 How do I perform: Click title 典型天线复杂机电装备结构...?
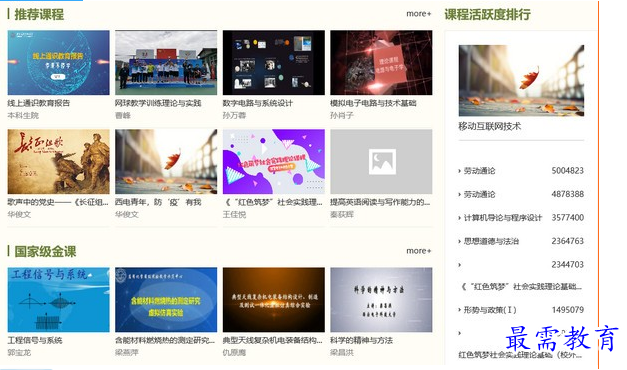tap(272, 340)
